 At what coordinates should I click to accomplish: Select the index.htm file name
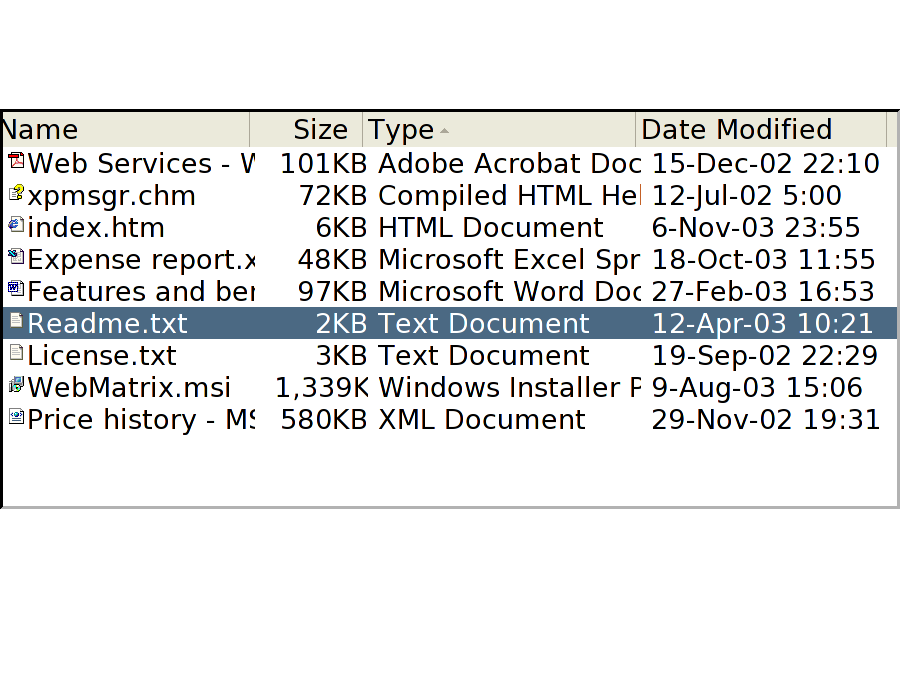(96, 228)
